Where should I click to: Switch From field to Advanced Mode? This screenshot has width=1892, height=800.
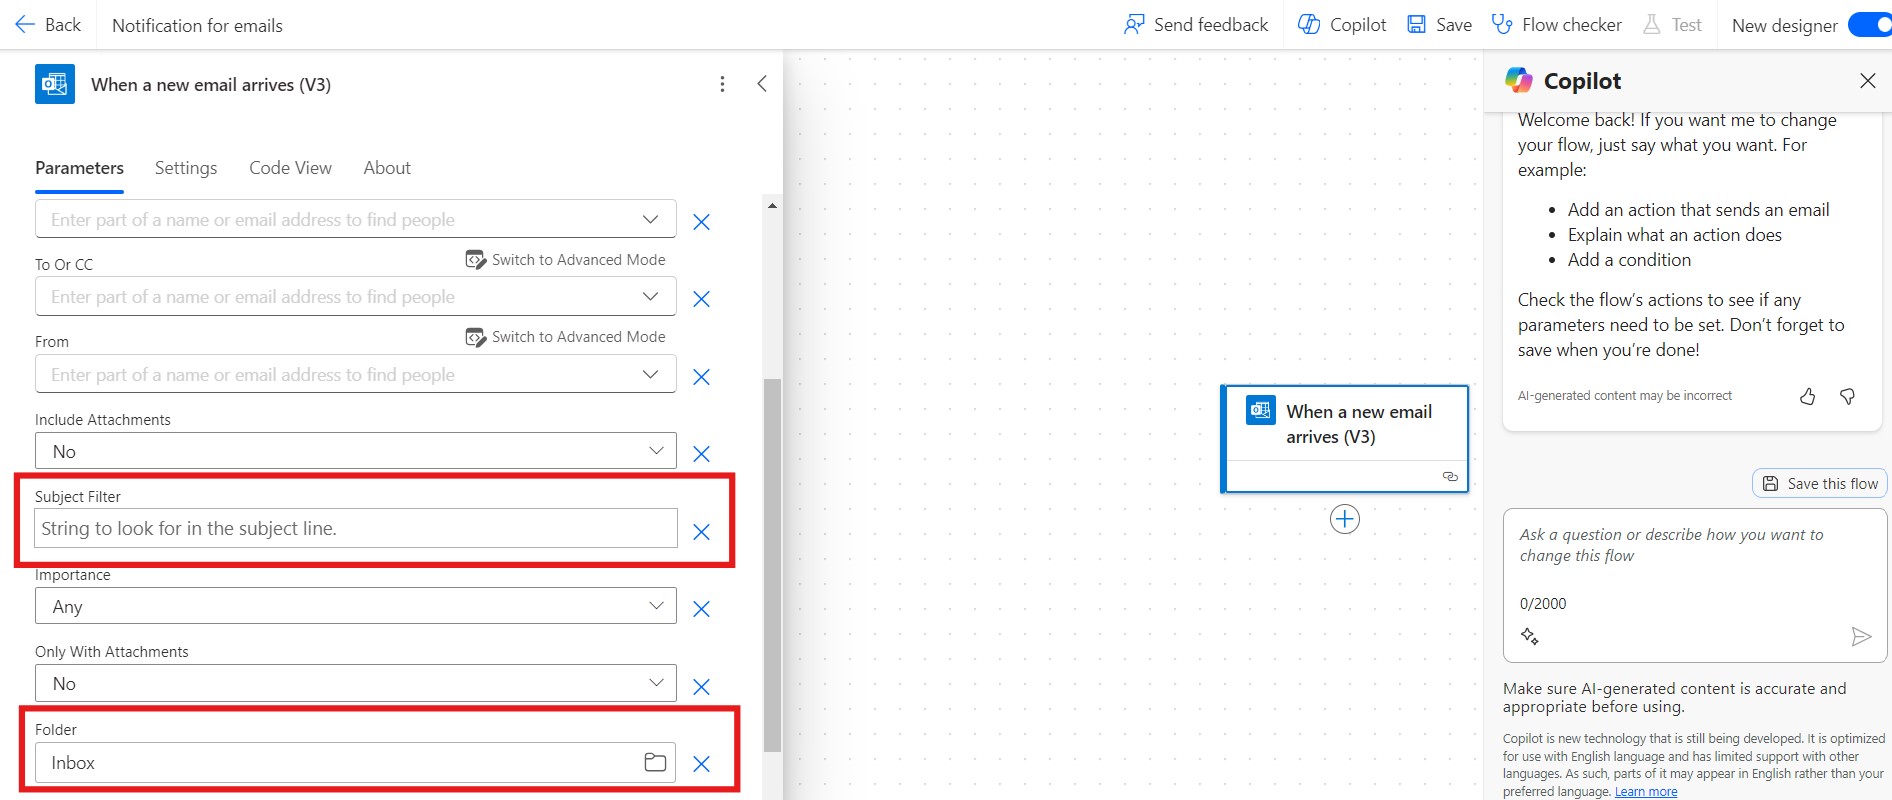(566, 337)
